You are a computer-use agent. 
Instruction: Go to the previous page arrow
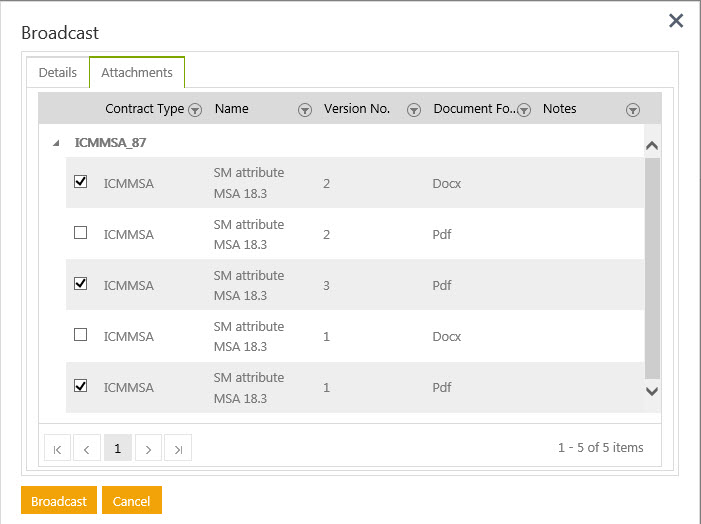[87, 449]
